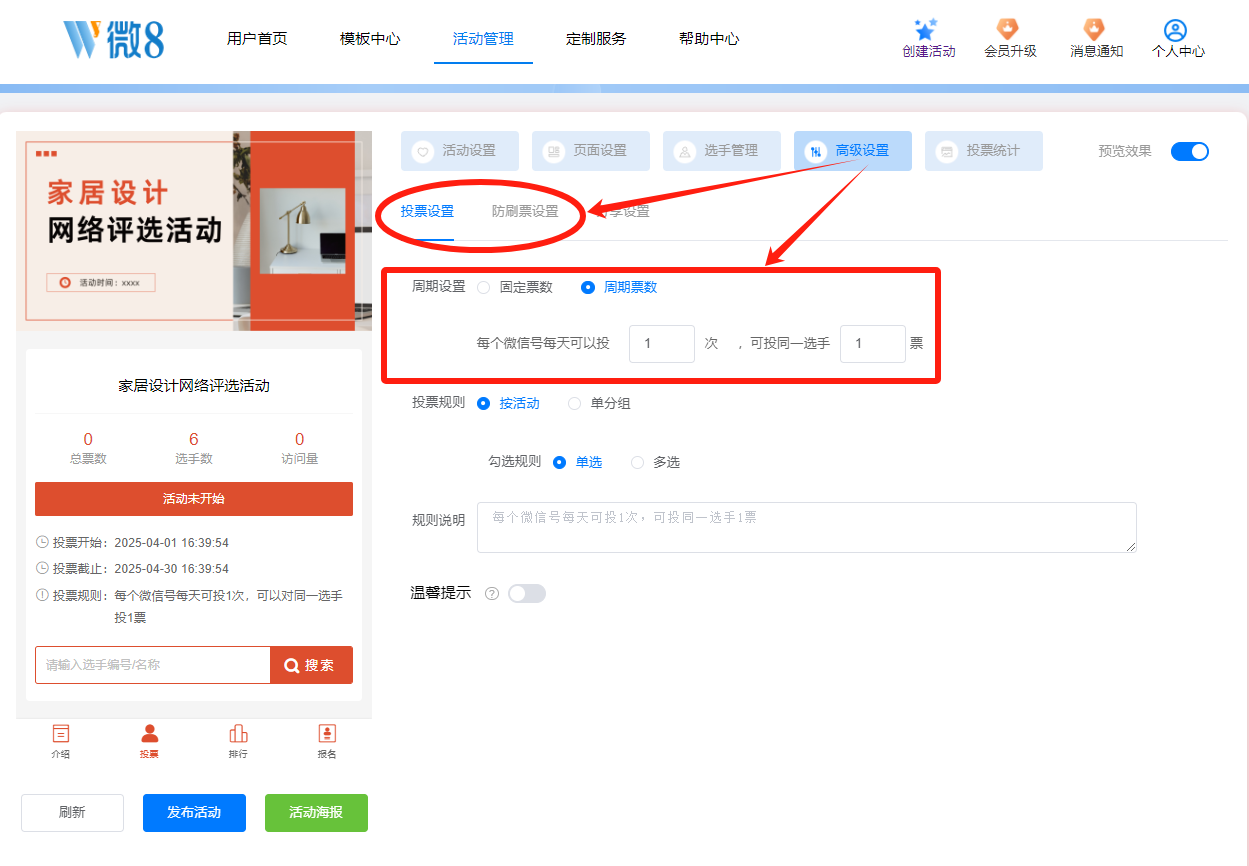The image size is (1249, 866).
Task: Click the info icon beside 投票规则
Action: point(42,595)
